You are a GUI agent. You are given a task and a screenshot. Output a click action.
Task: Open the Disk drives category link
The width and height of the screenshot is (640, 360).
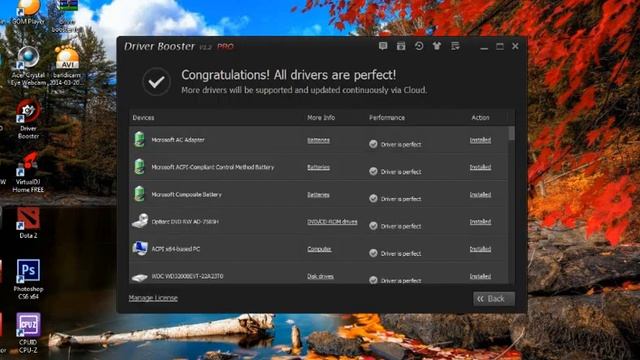tap(320, 276)
